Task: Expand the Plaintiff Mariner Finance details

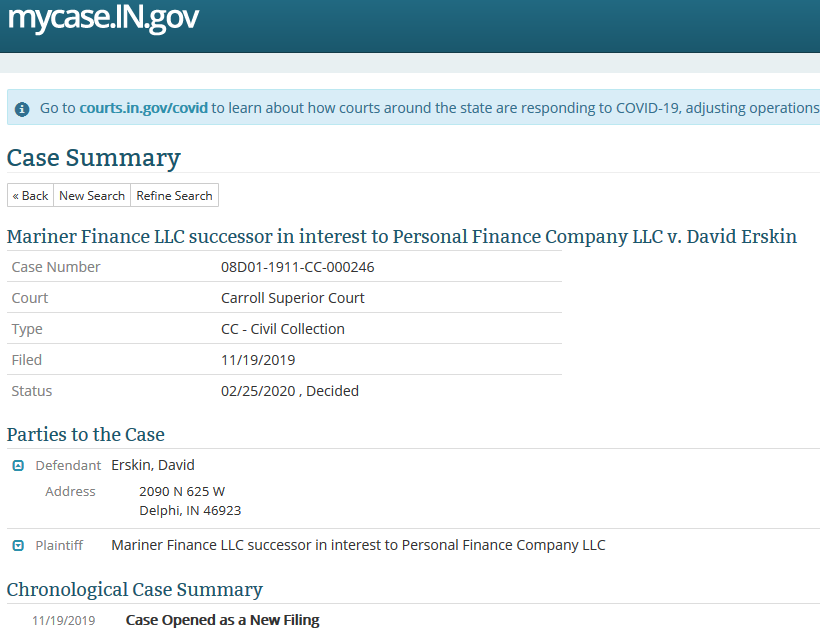Action: point(18,546)
